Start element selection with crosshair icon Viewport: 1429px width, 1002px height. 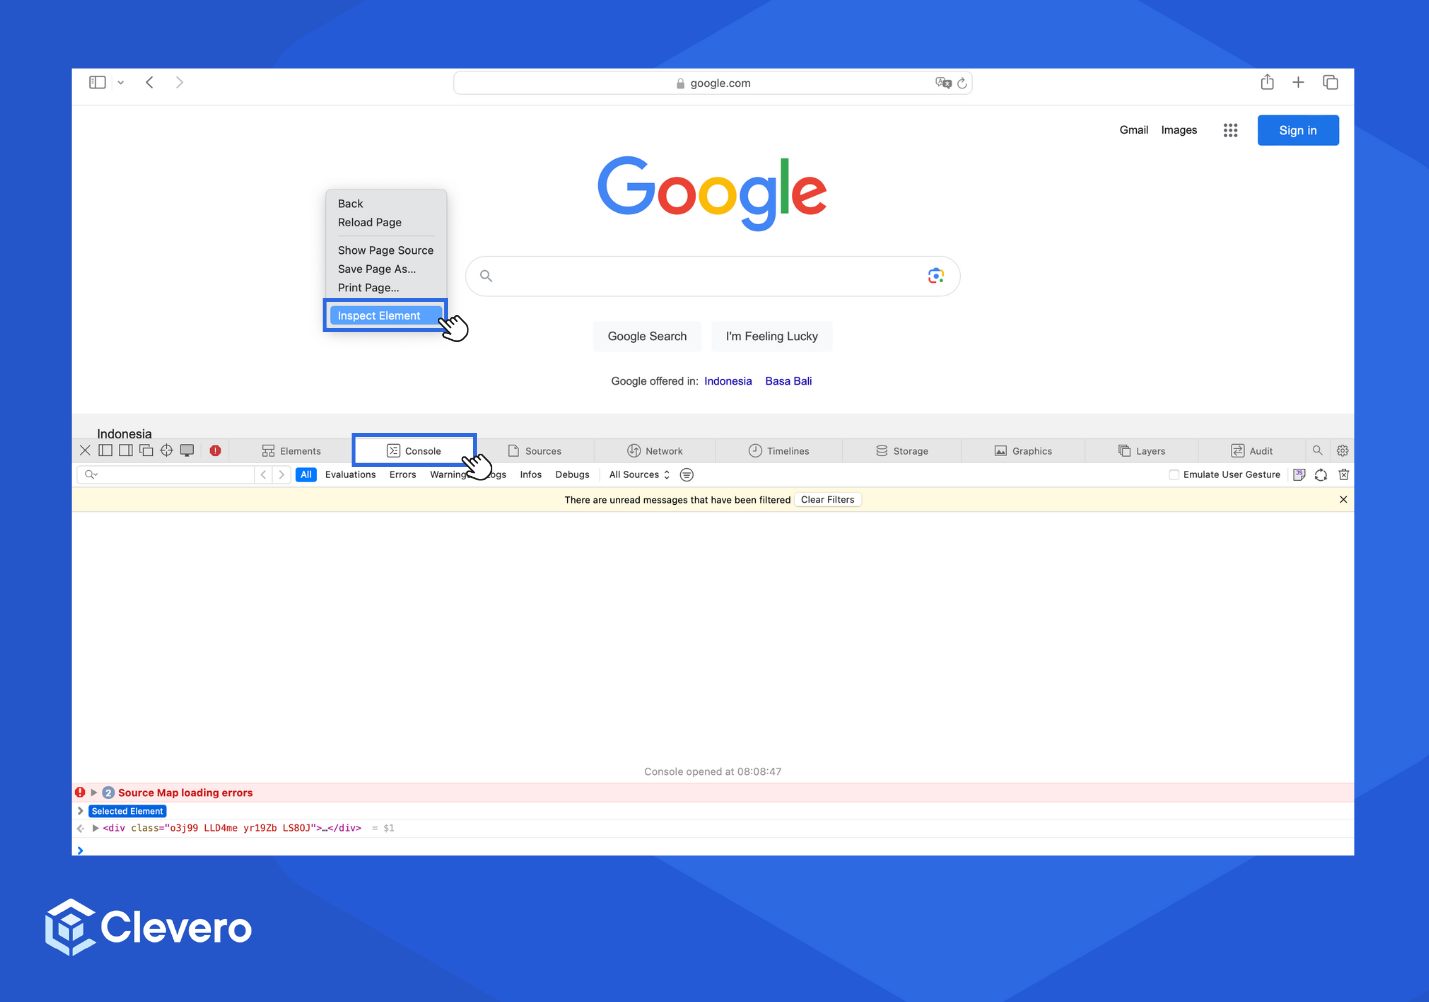(167, 451)
